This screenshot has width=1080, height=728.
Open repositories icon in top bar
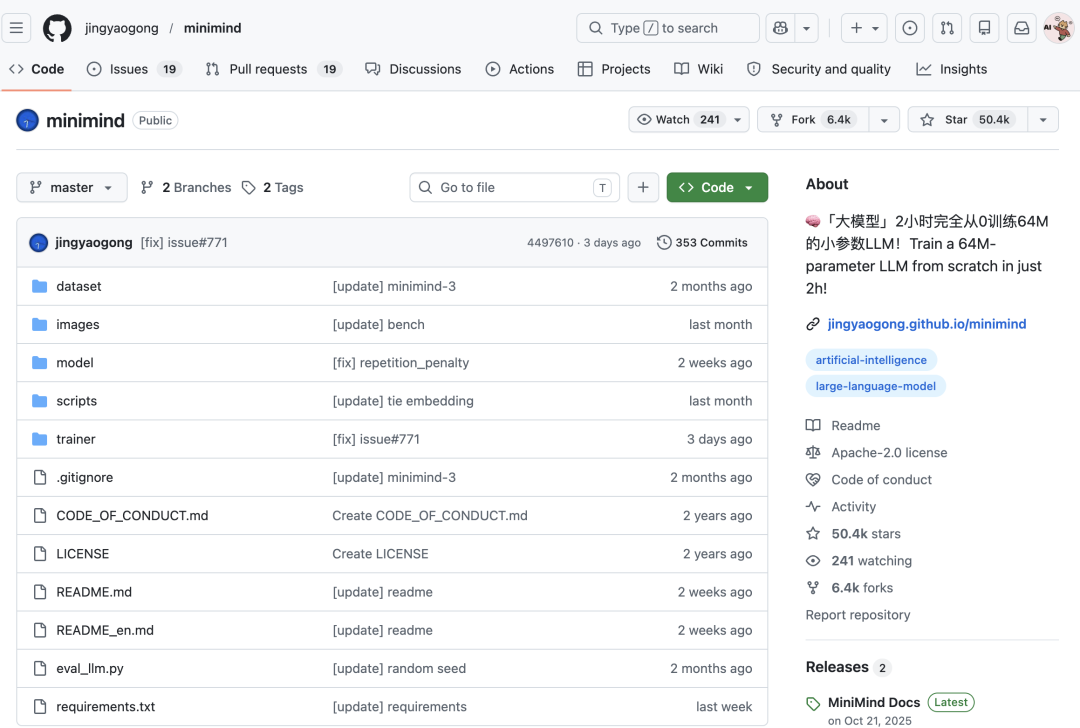tap(984, 28)
